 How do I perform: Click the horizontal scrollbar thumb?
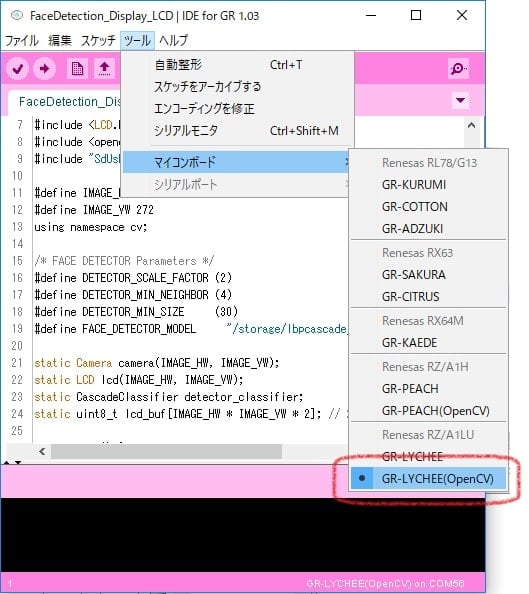(x=166, y=452)
